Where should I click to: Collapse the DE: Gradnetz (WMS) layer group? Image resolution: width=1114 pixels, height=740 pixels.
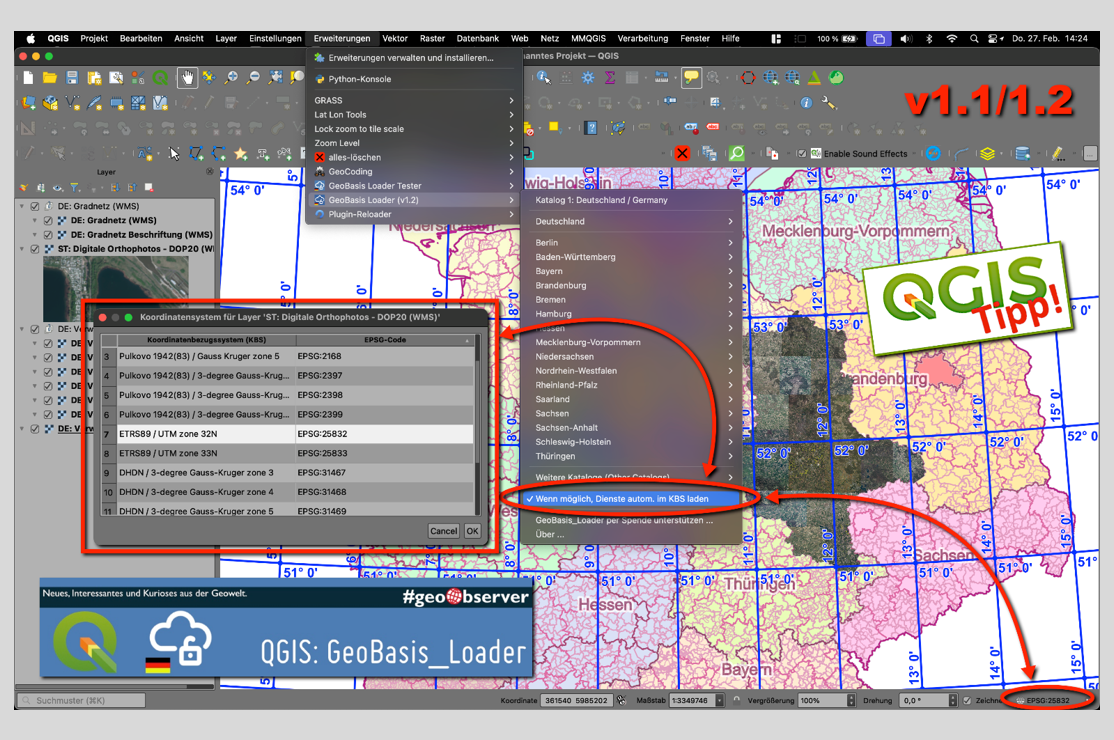[21, 207]
